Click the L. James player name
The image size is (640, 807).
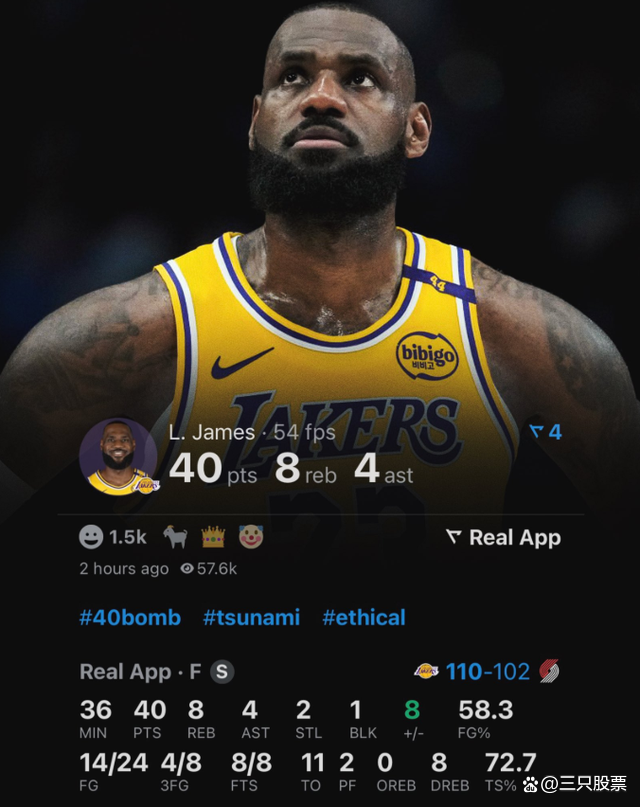[x=212, y=432]
